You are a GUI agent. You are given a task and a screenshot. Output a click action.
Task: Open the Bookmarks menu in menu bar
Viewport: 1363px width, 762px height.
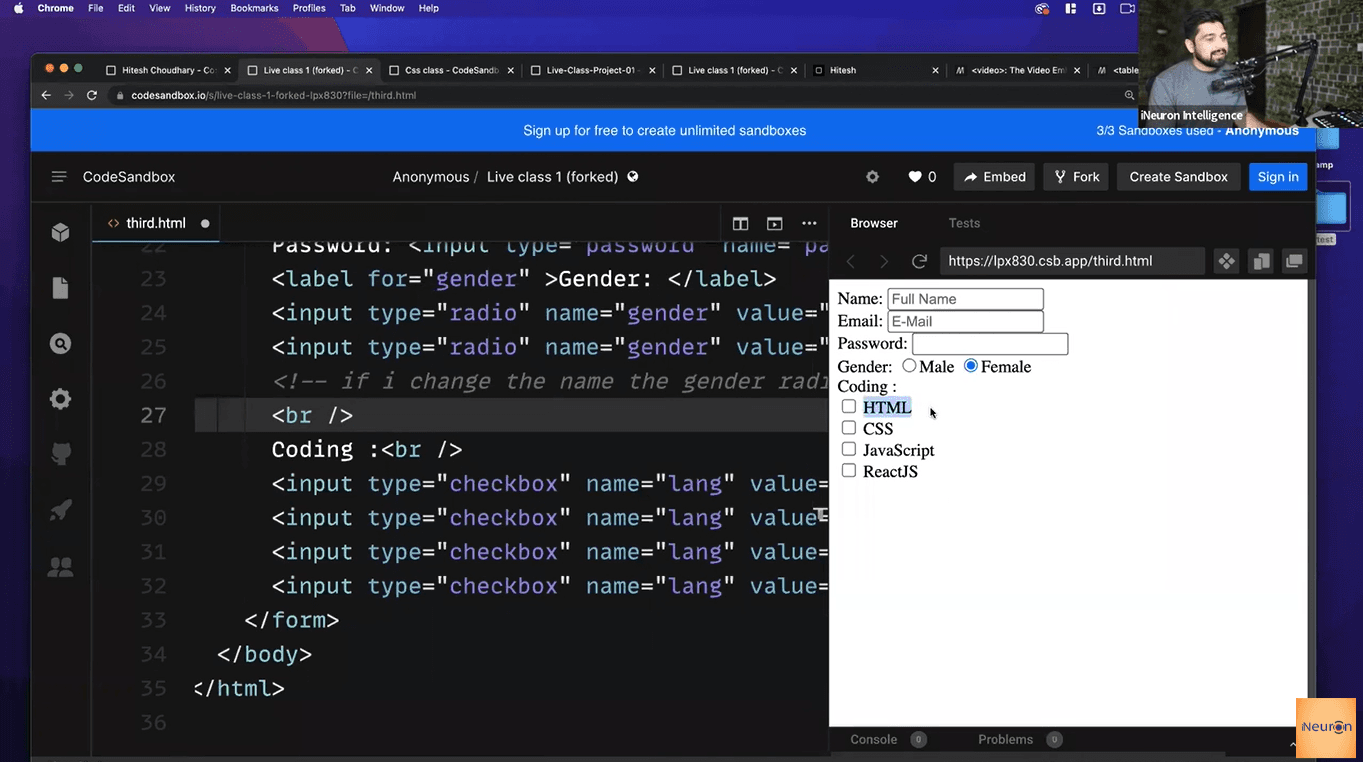tap(254, 8)
